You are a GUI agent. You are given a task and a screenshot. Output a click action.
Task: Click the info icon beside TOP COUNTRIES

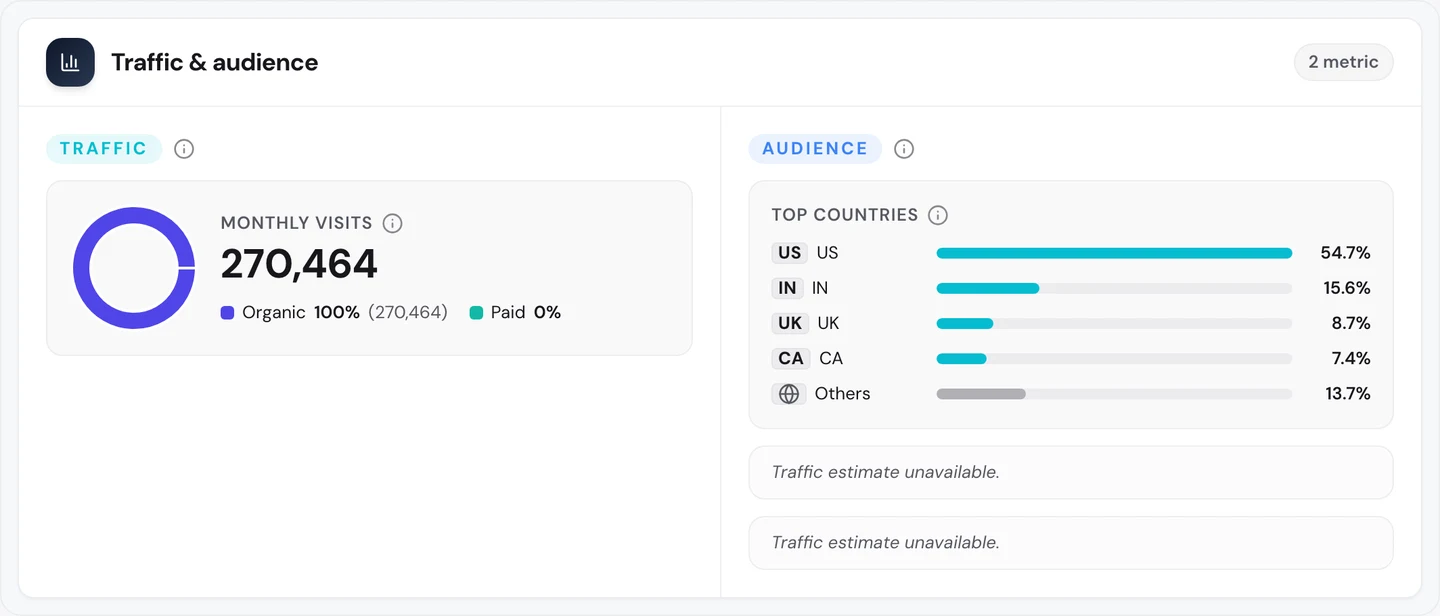tap(938, 215)
